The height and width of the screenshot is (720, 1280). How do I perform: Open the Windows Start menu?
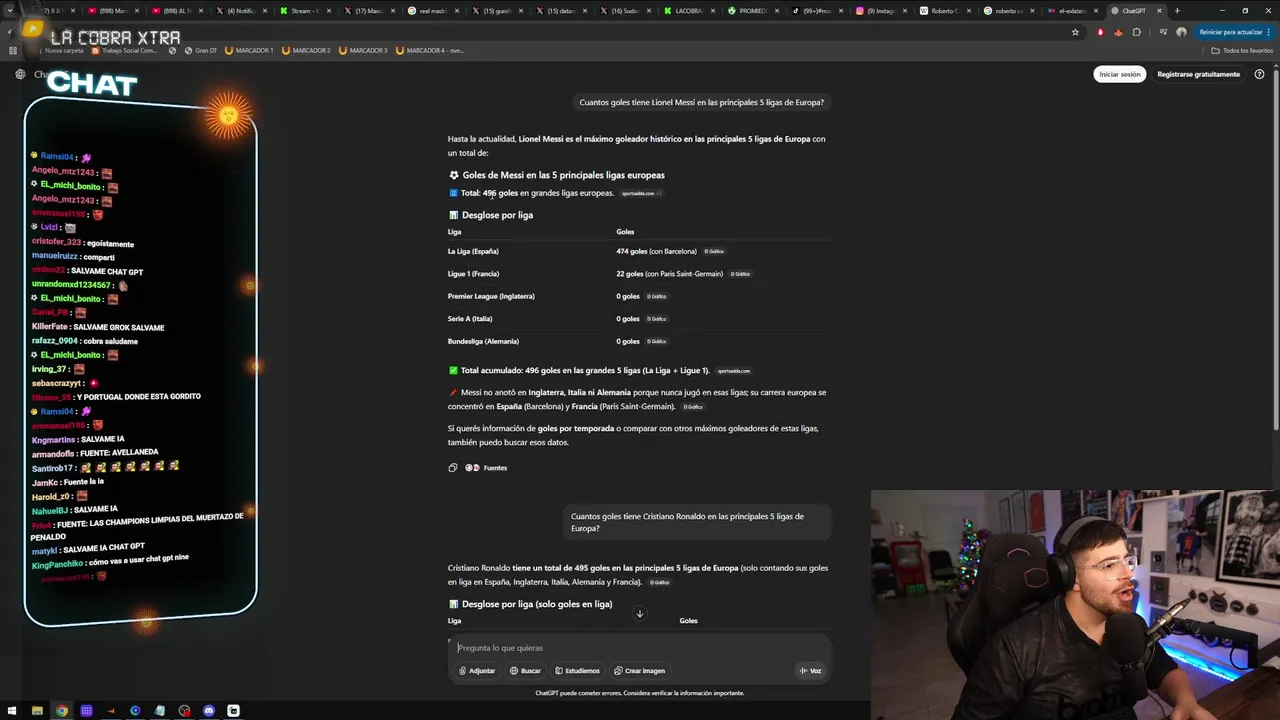click(12, 711)
